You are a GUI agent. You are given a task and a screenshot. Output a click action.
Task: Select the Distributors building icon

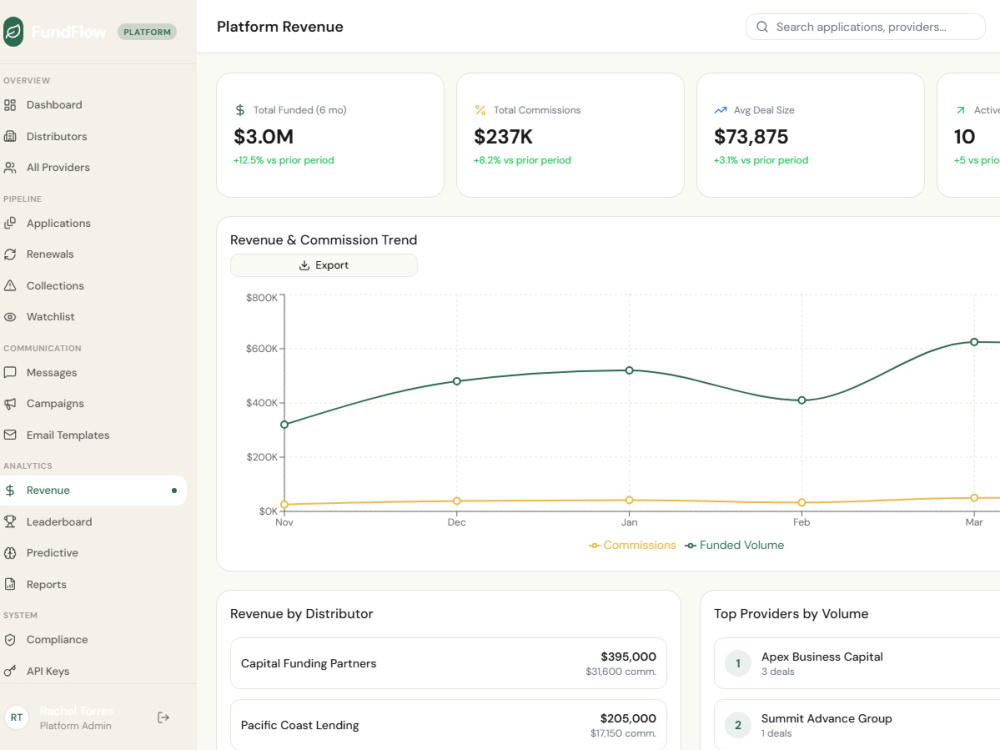tap(10, 136)
